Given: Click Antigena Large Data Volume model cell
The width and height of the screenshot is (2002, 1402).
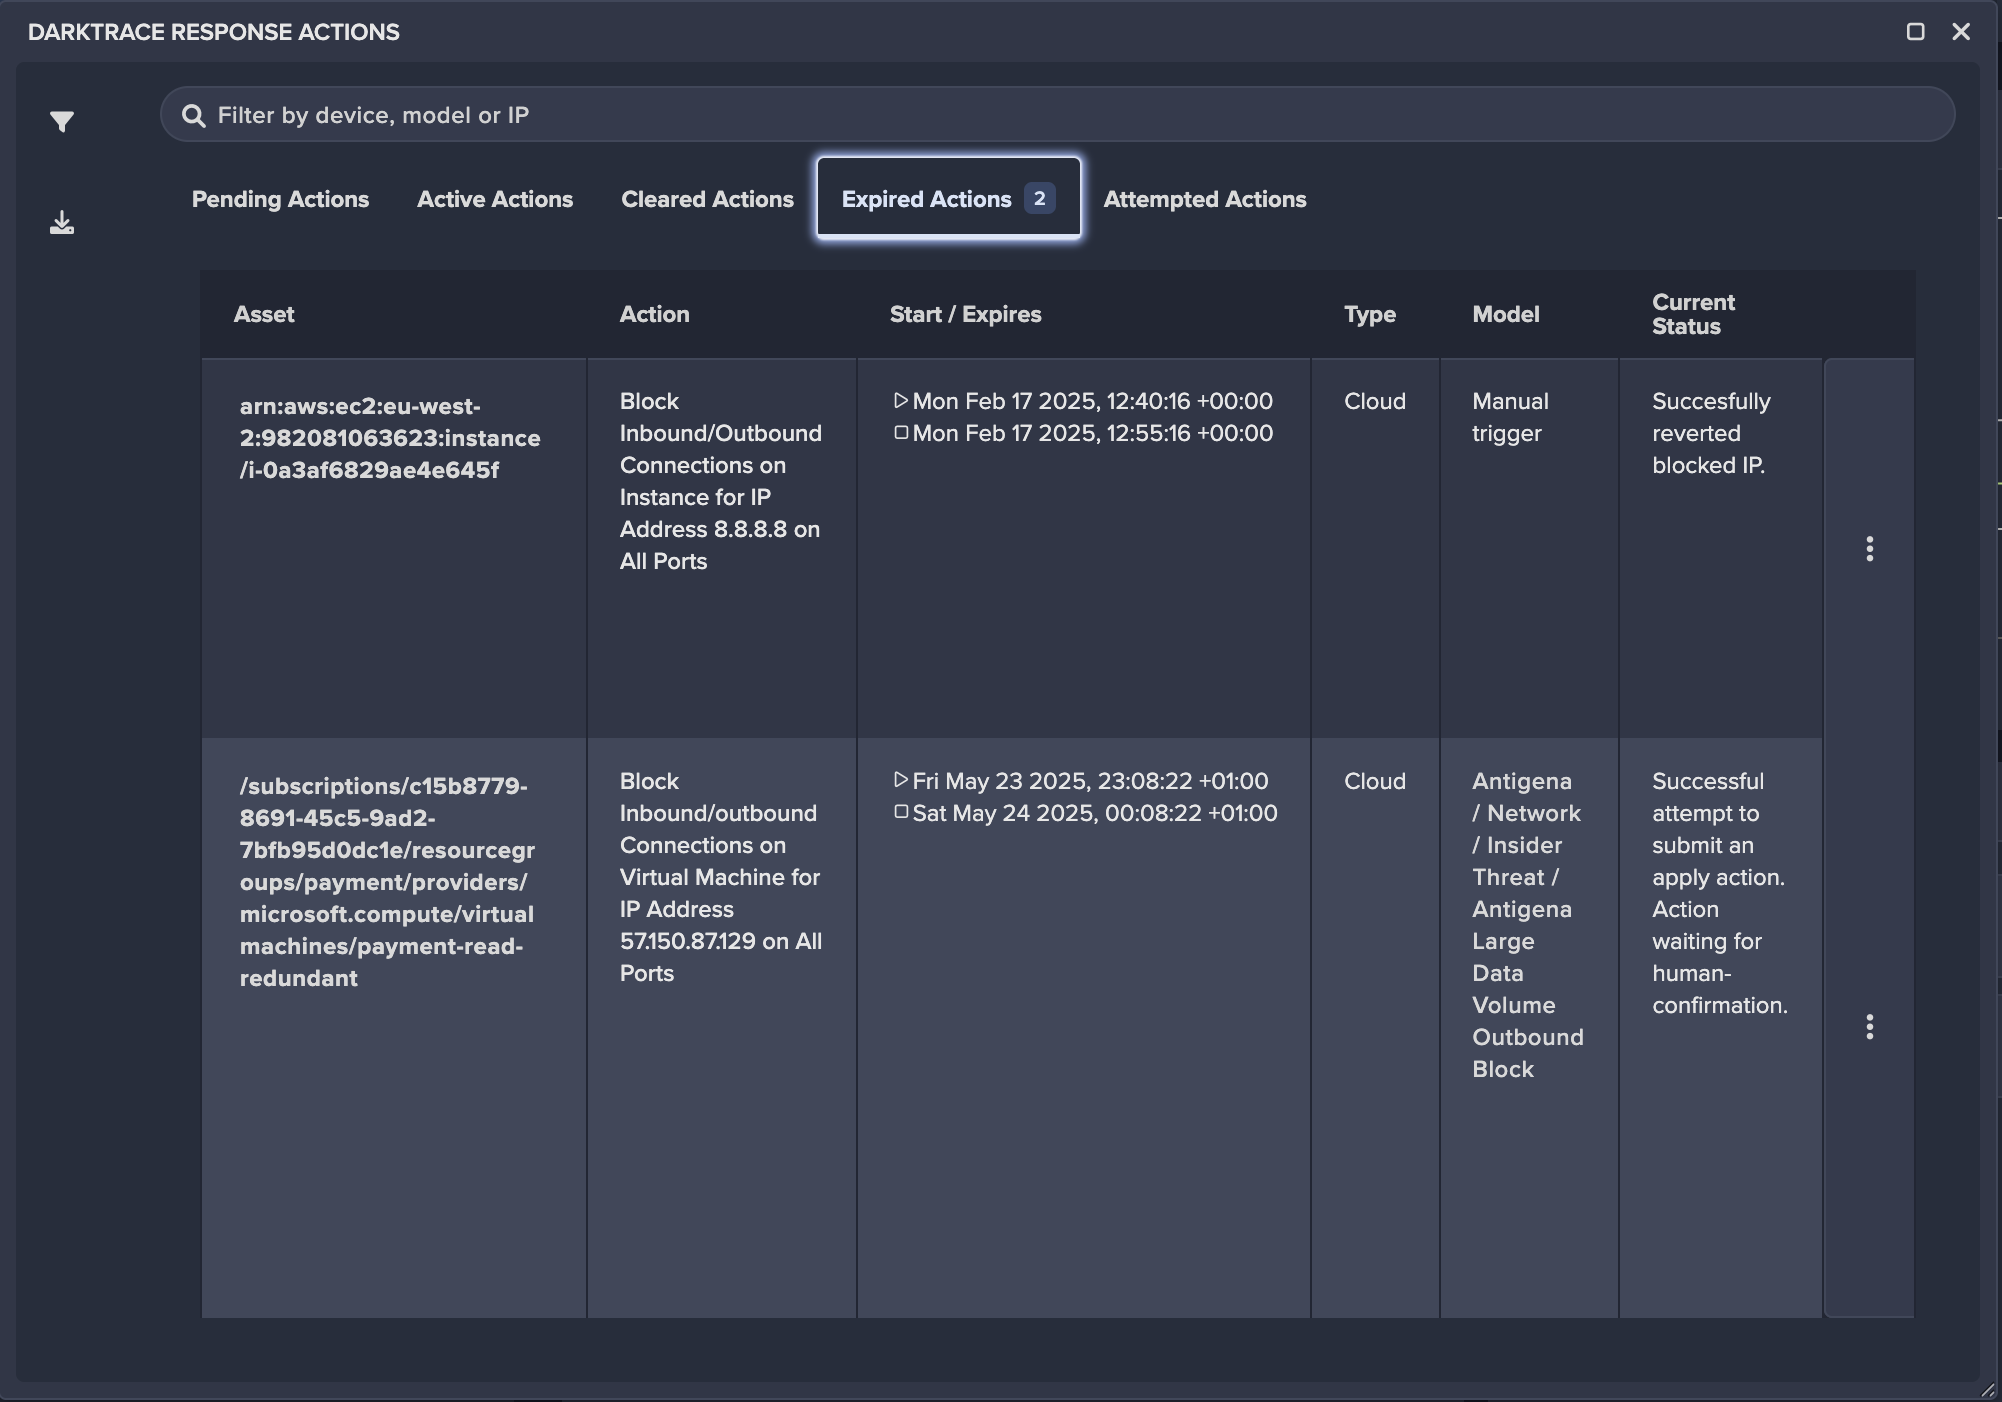Looking at the screenshot, I should pyautogui.click(x=1527, y=925).
